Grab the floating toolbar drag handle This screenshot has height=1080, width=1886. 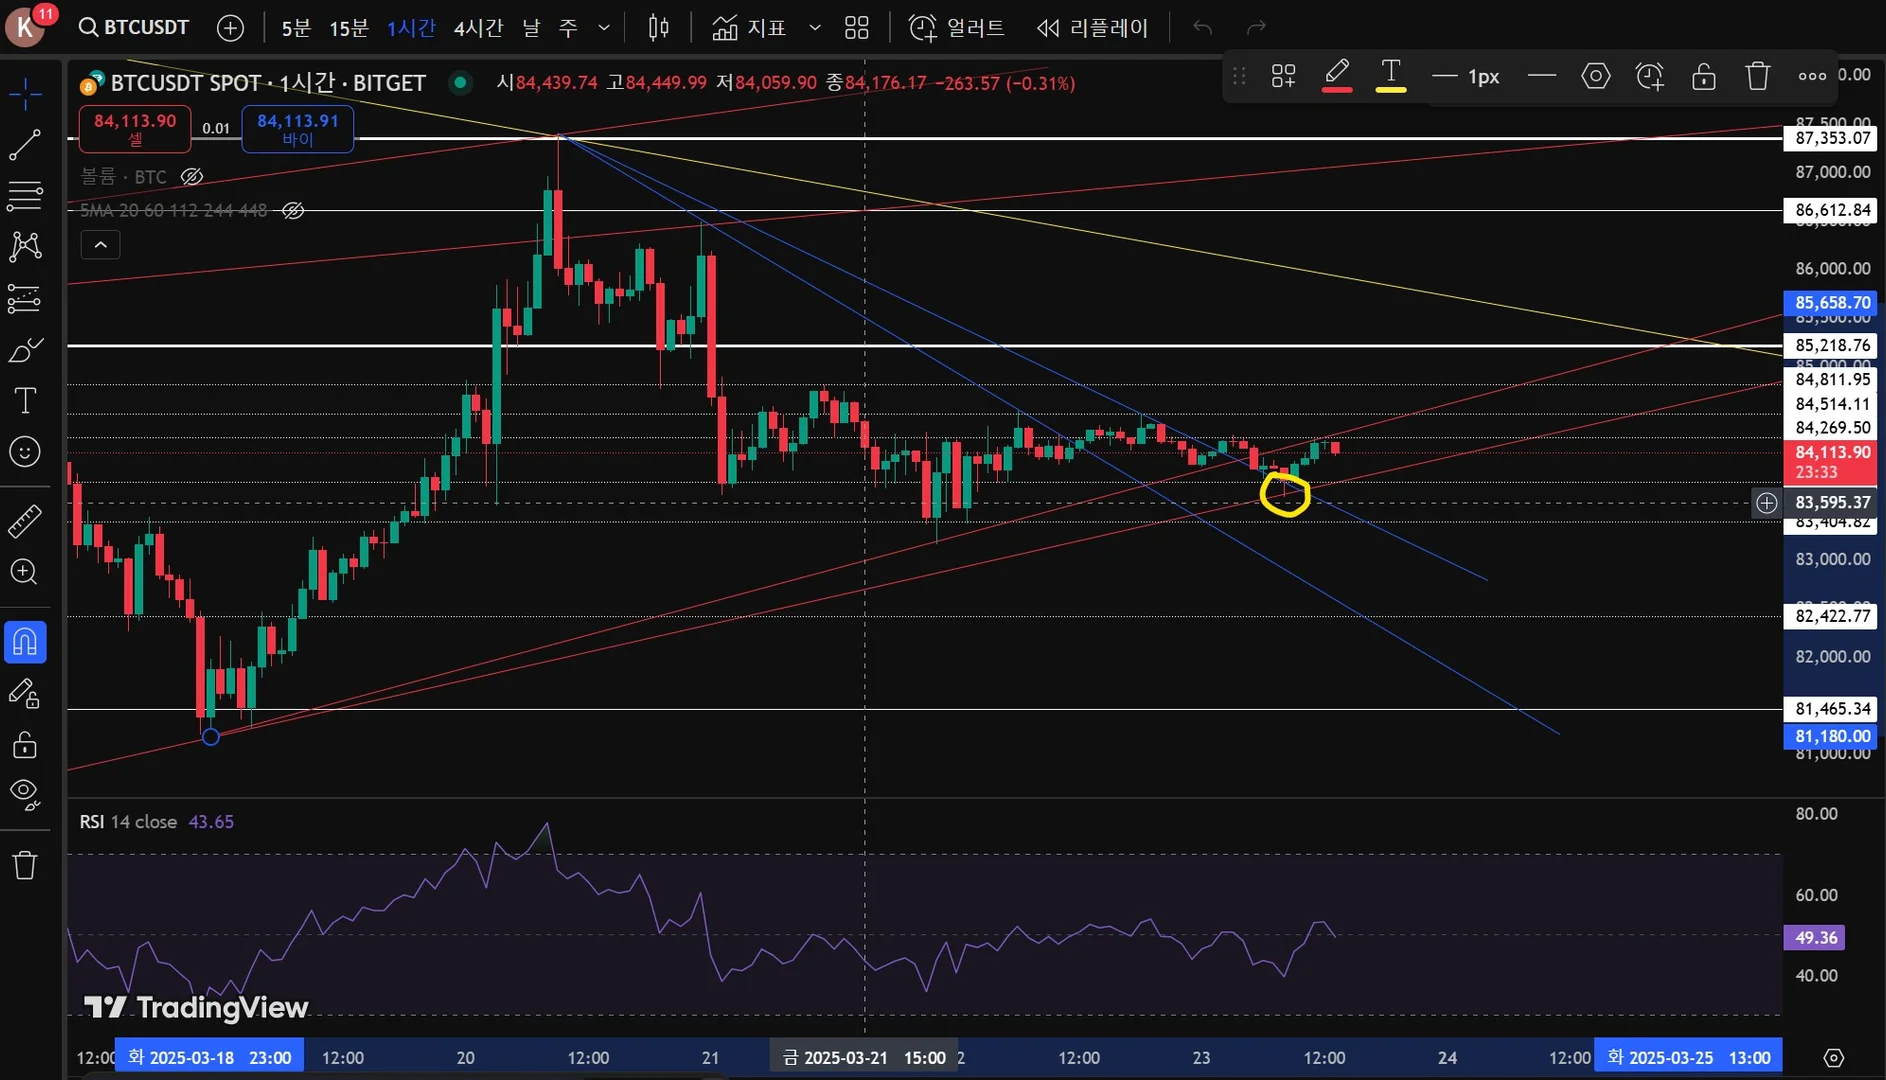[x=1239, y=76]
